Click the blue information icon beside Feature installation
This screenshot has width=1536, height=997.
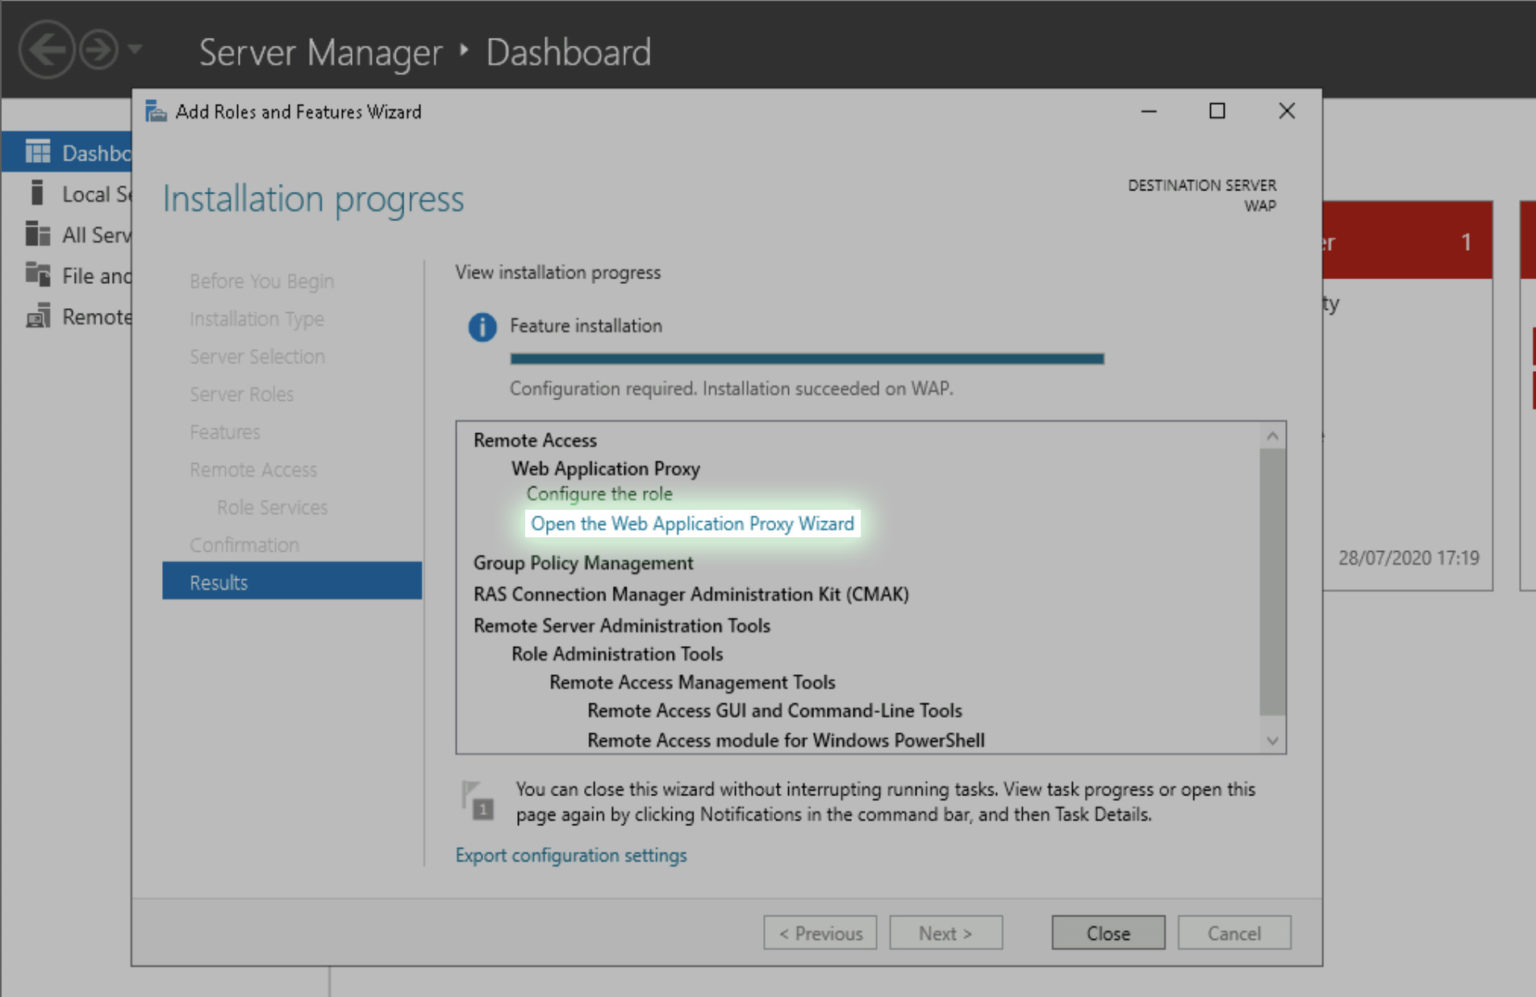click(482, 327)
